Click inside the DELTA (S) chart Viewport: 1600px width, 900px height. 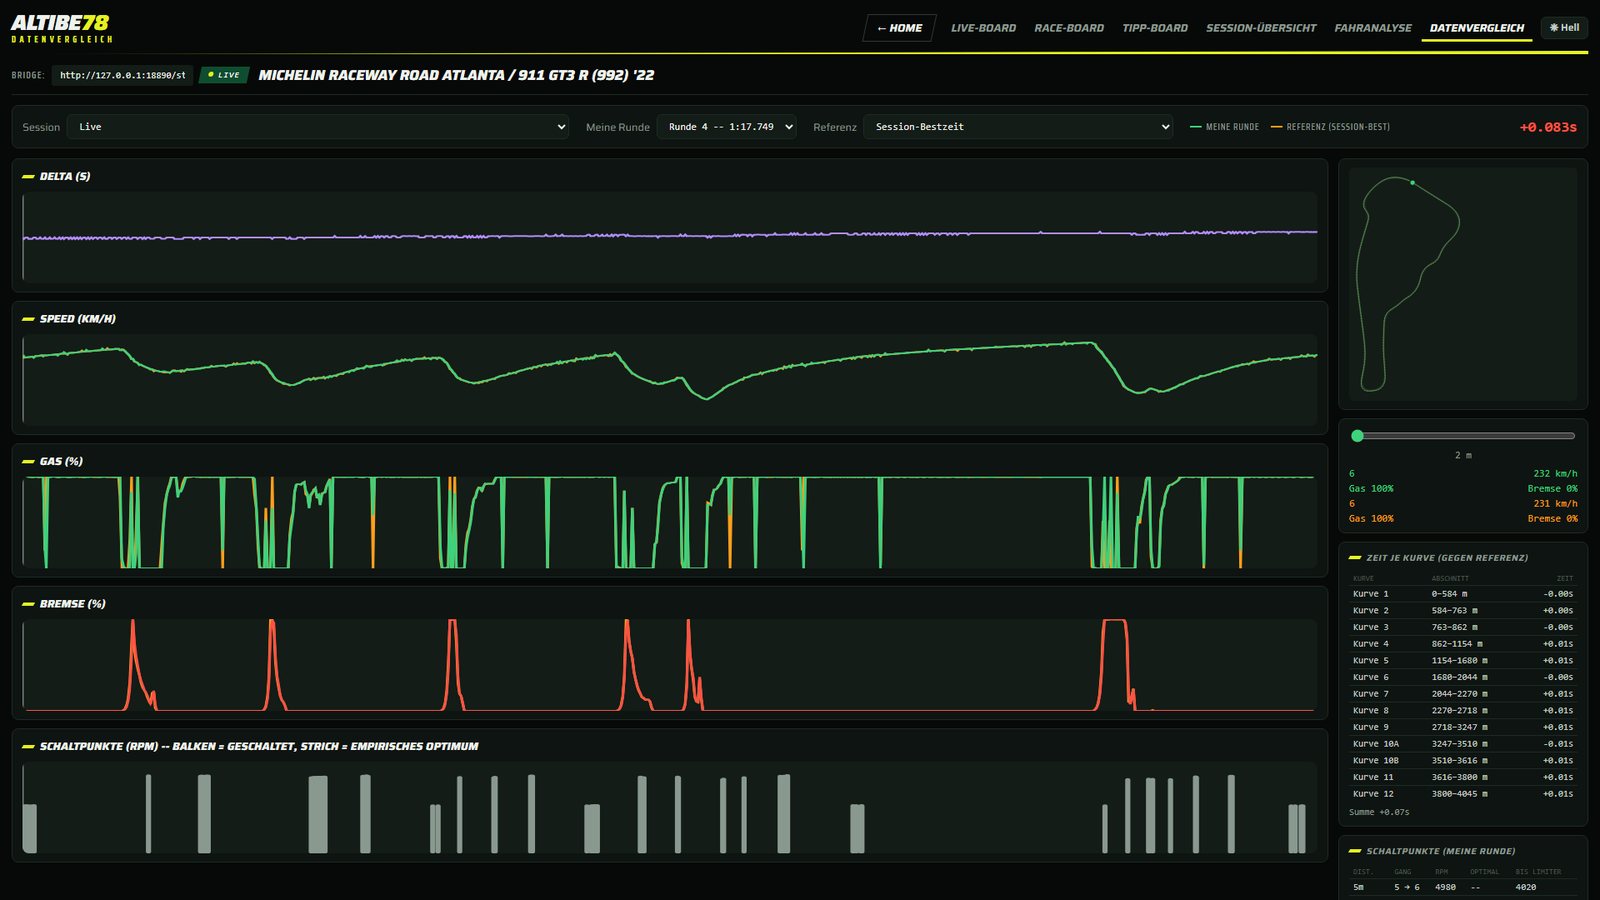[670, 236]
